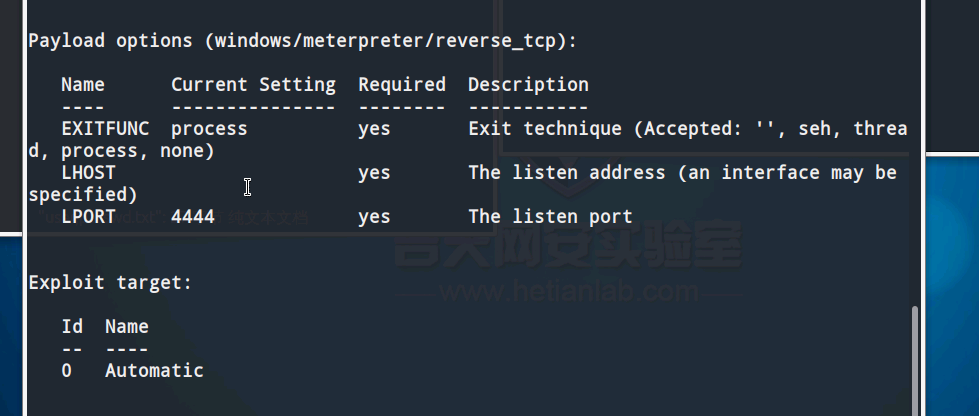The height and width of the screenshot is (416, 979).
Task: Click the 'process' setting for EXITFUNC
Action: tap(209, 130)
